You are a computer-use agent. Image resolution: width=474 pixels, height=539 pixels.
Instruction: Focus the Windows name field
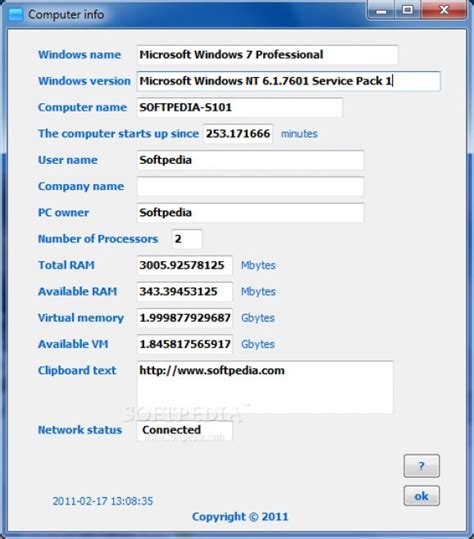tap(267, 55)
